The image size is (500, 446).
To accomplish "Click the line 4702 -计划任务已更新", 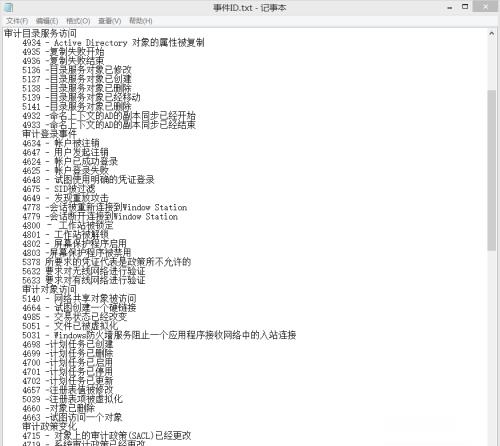I will click(68, 381).
